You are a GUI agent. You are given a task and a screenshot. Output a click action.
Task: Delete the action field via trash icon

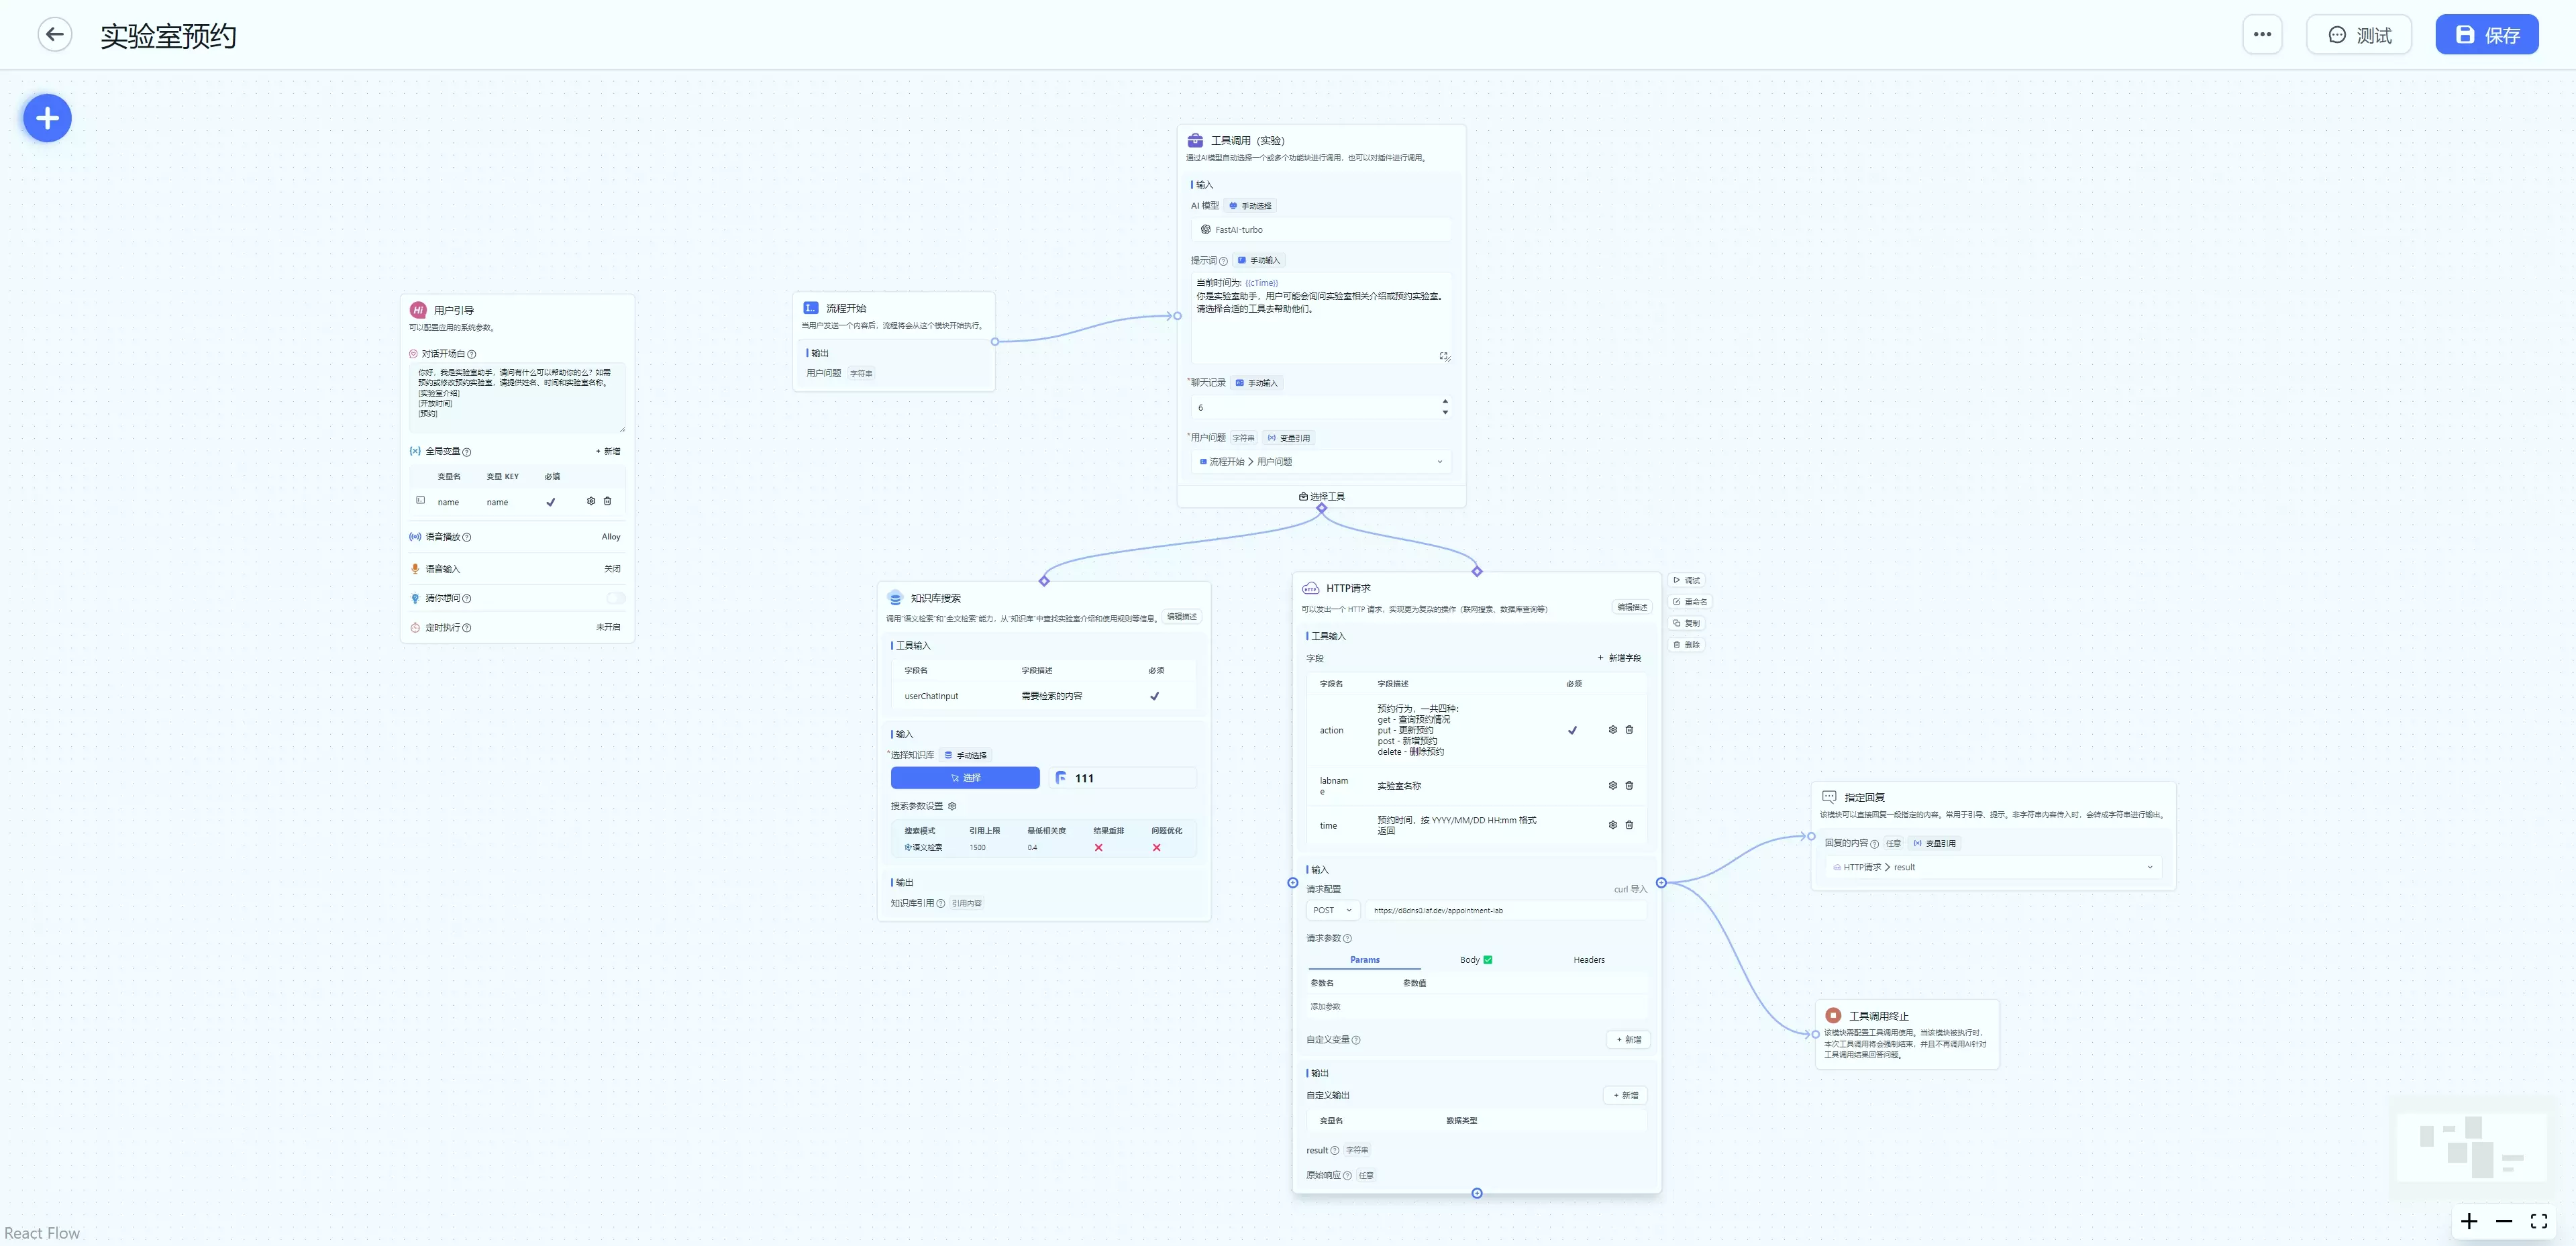pos(1629,730)
